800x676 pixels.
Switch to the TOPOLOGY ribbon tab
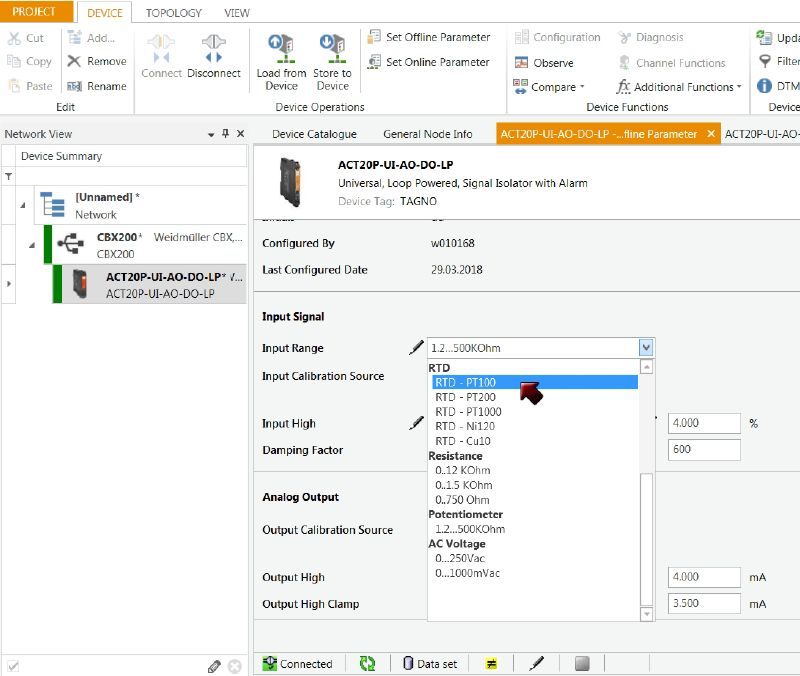(x=173, y=13)
